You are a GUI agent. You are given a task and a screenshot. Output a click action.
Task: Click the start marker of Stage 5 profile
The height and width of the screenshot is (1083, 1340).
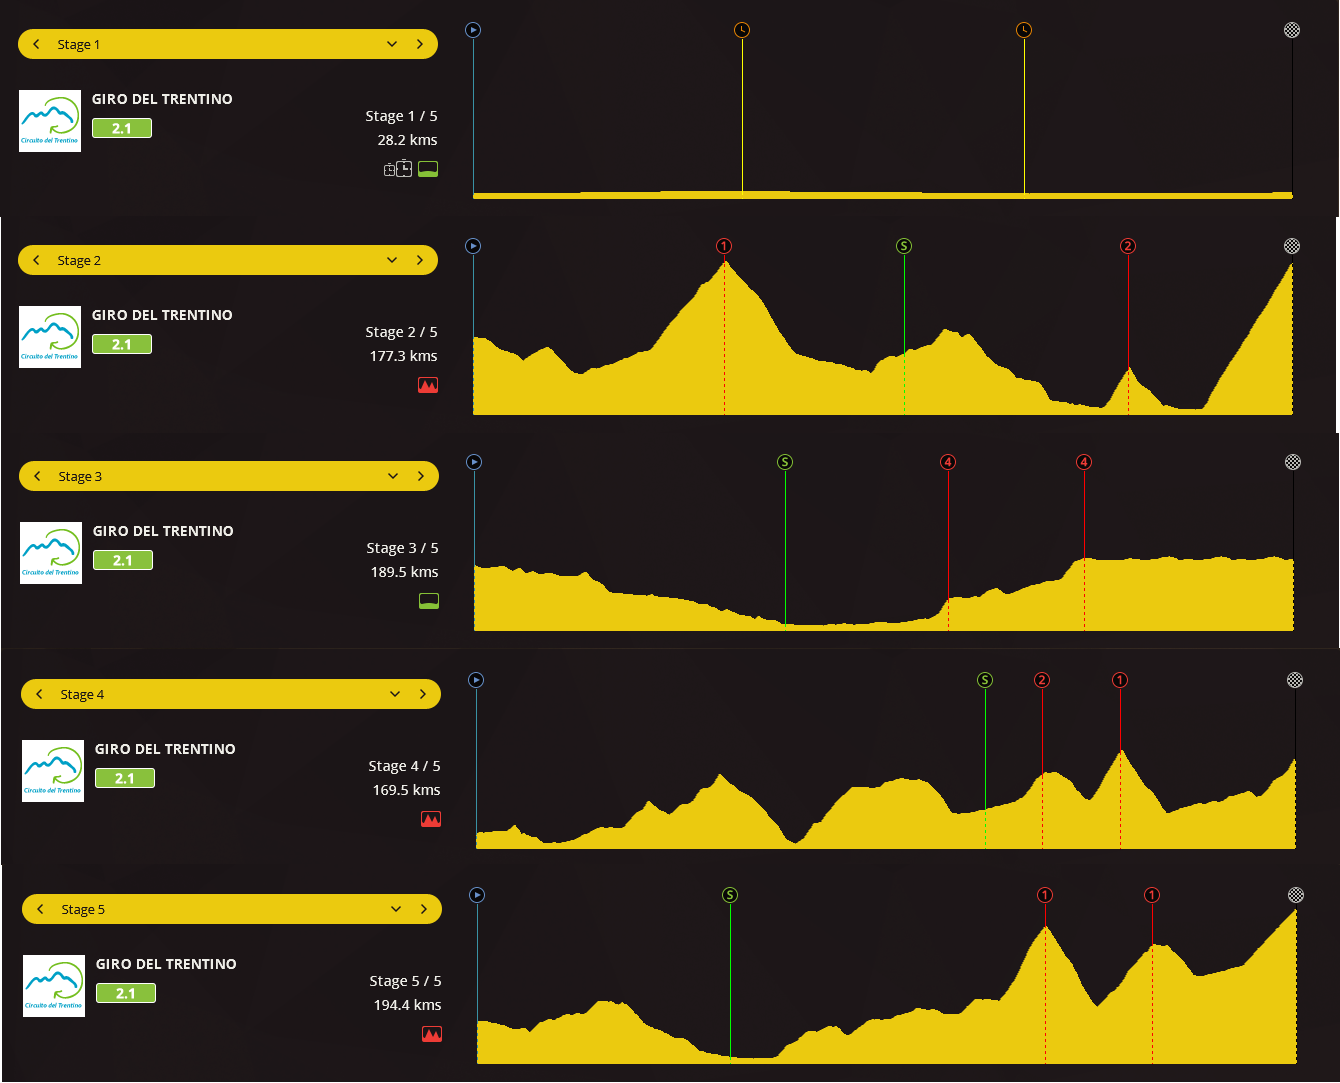[x=477, y=895]
